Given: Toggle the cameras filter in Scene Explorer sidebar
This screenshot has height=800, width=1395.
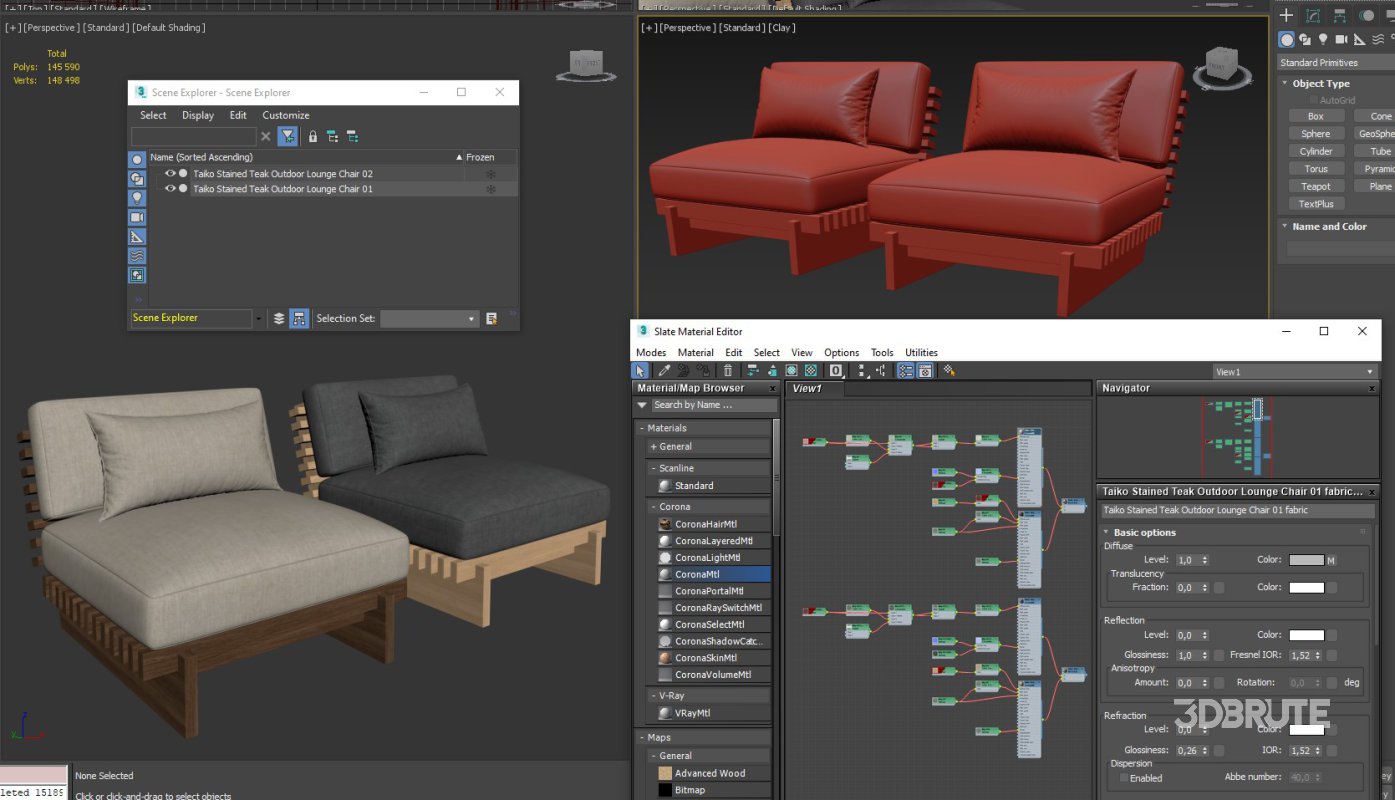Looking at the screenshot, I should [137, 217].
